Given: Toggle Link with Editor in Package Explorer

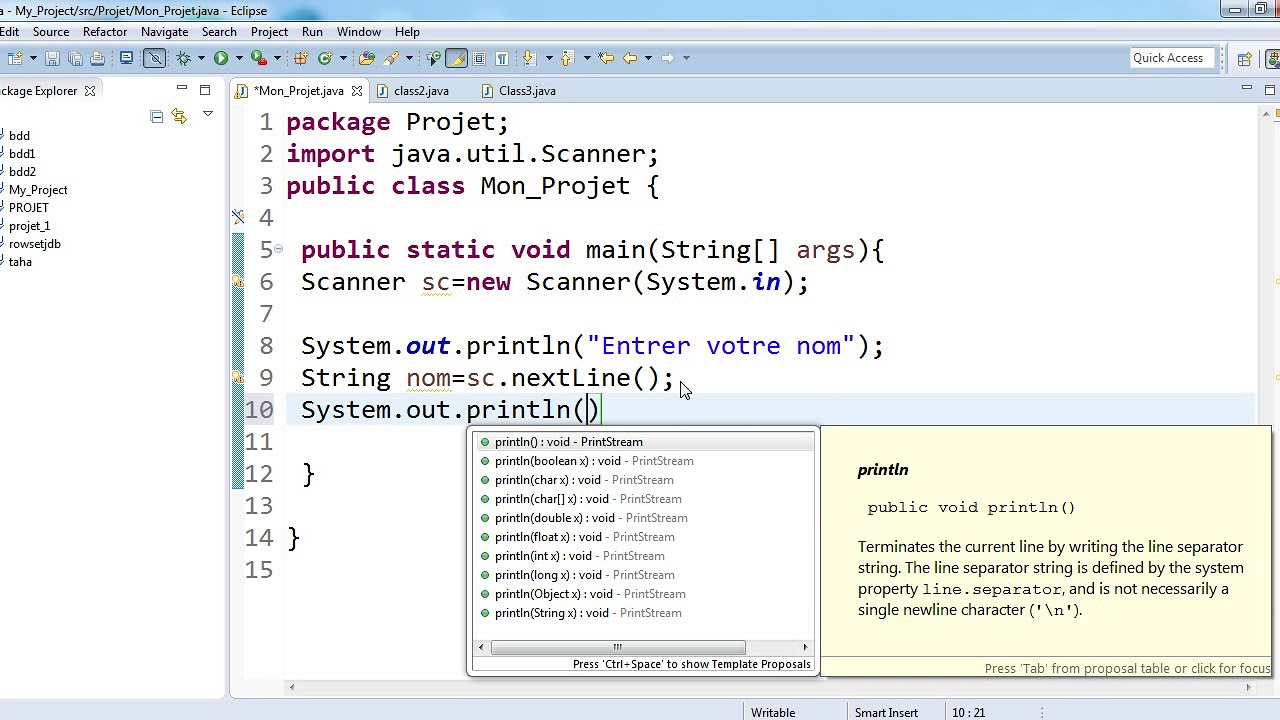Looking at the screenshot, I should [x=179, y=117].
